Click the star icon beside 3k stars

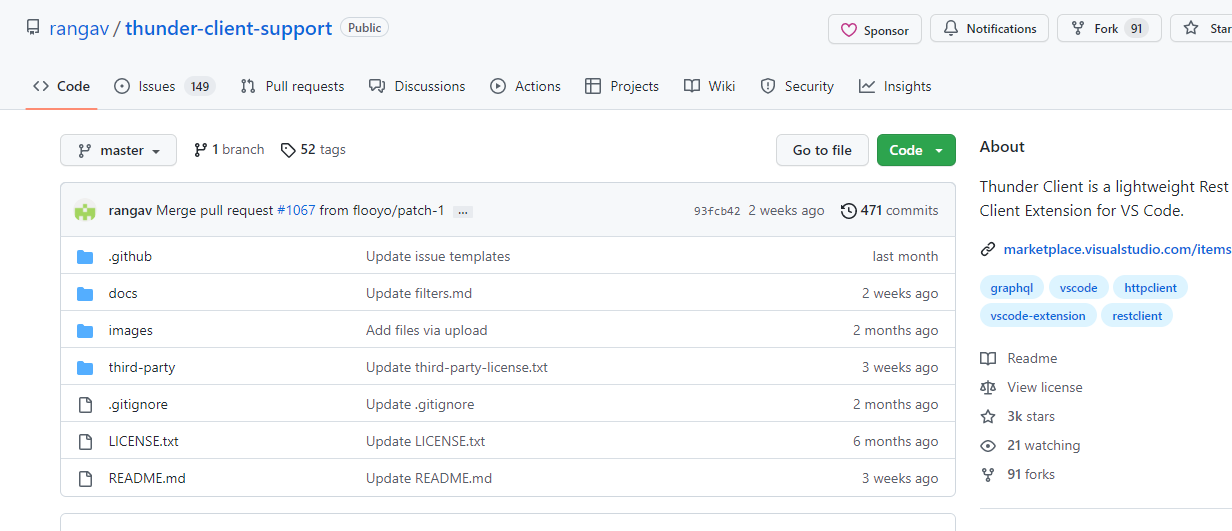click(988, 417)
